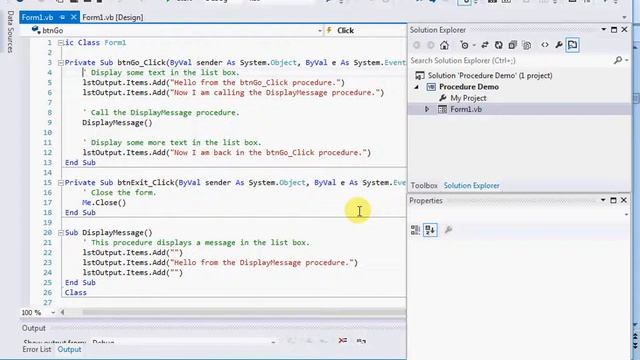Click comment 'Close the form.' line
Screen dimensions: 640x360
[119, 193]
